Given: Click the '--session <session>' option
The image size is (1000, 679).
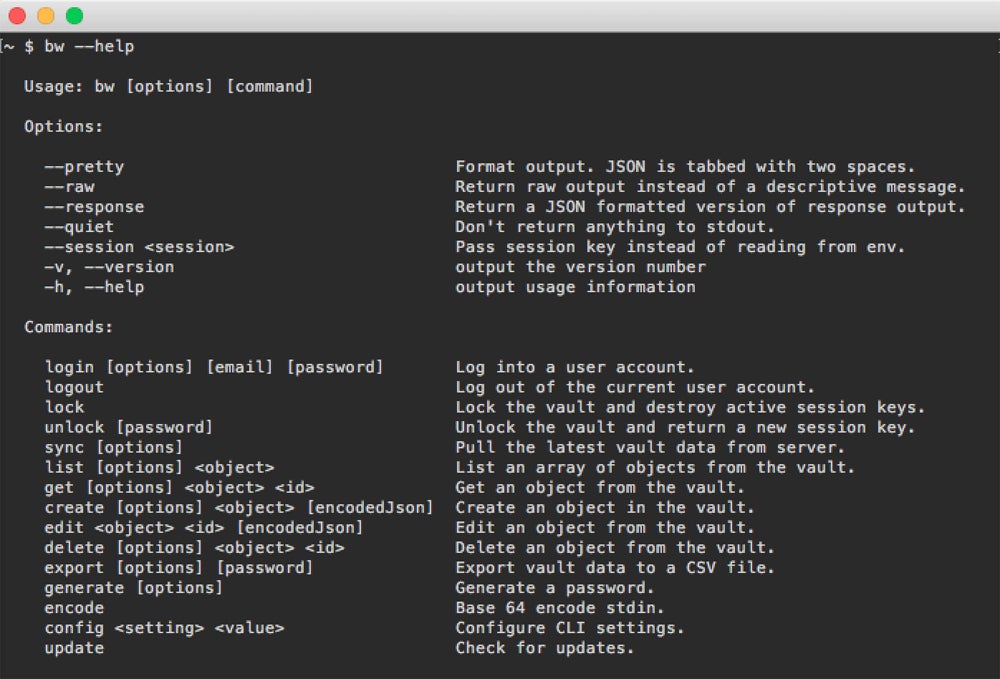Looking at the screenshot, I should point(139,247).
